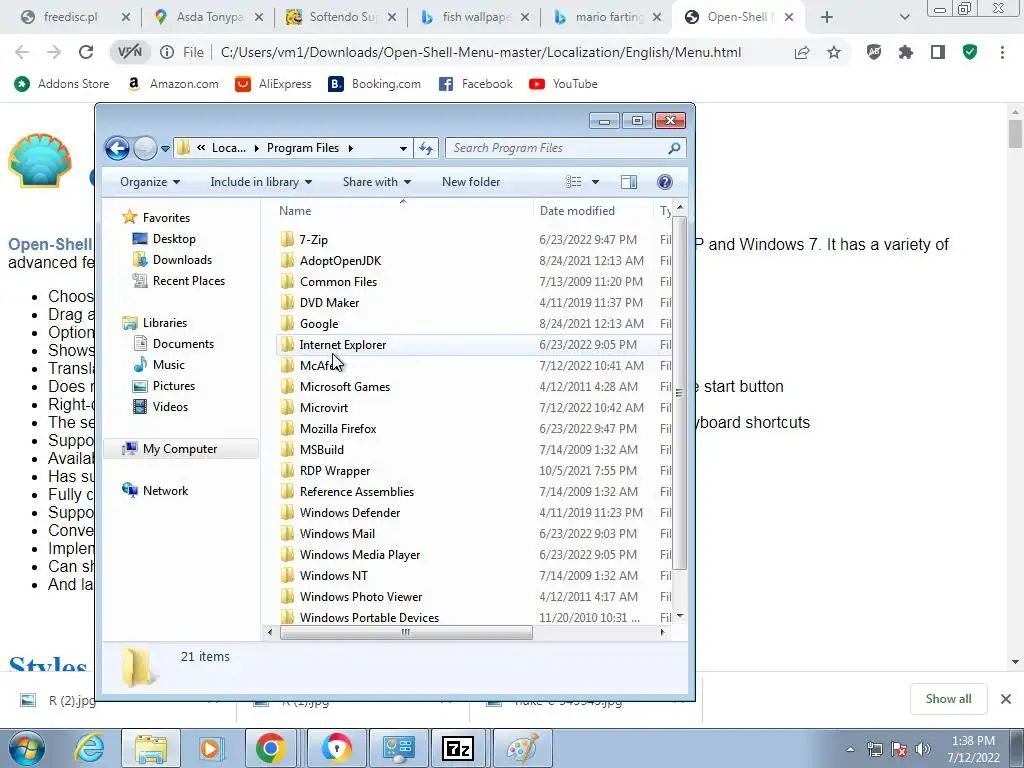Click the horizontal scrollbar in file list
1024x768 pixels.
406,632
